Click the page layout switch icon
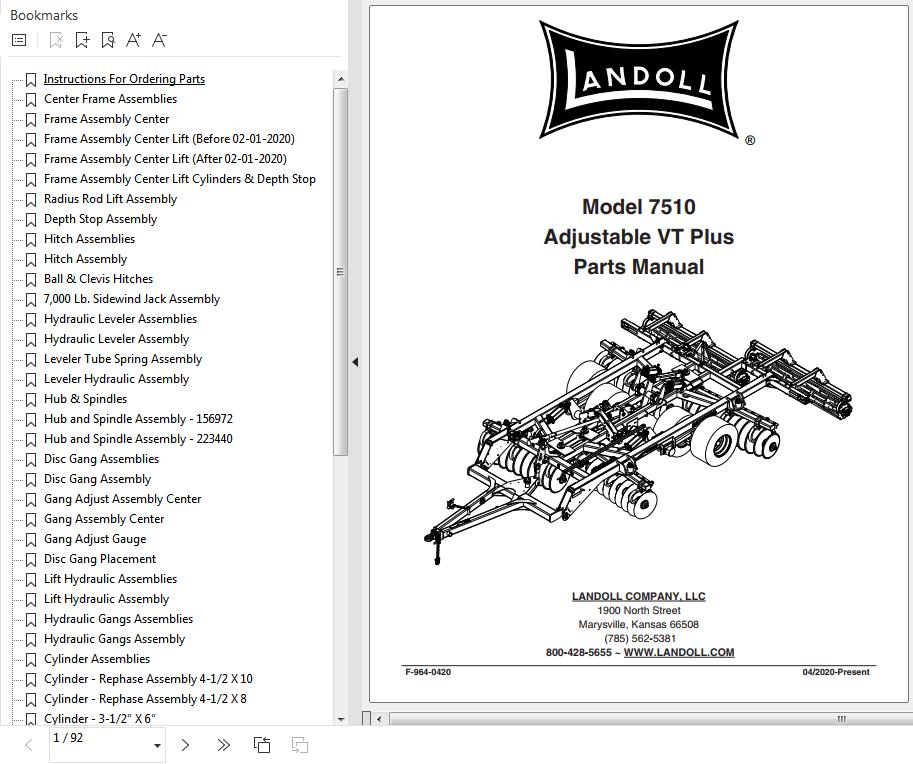This screenshot has width=913, height=764. 262,745
